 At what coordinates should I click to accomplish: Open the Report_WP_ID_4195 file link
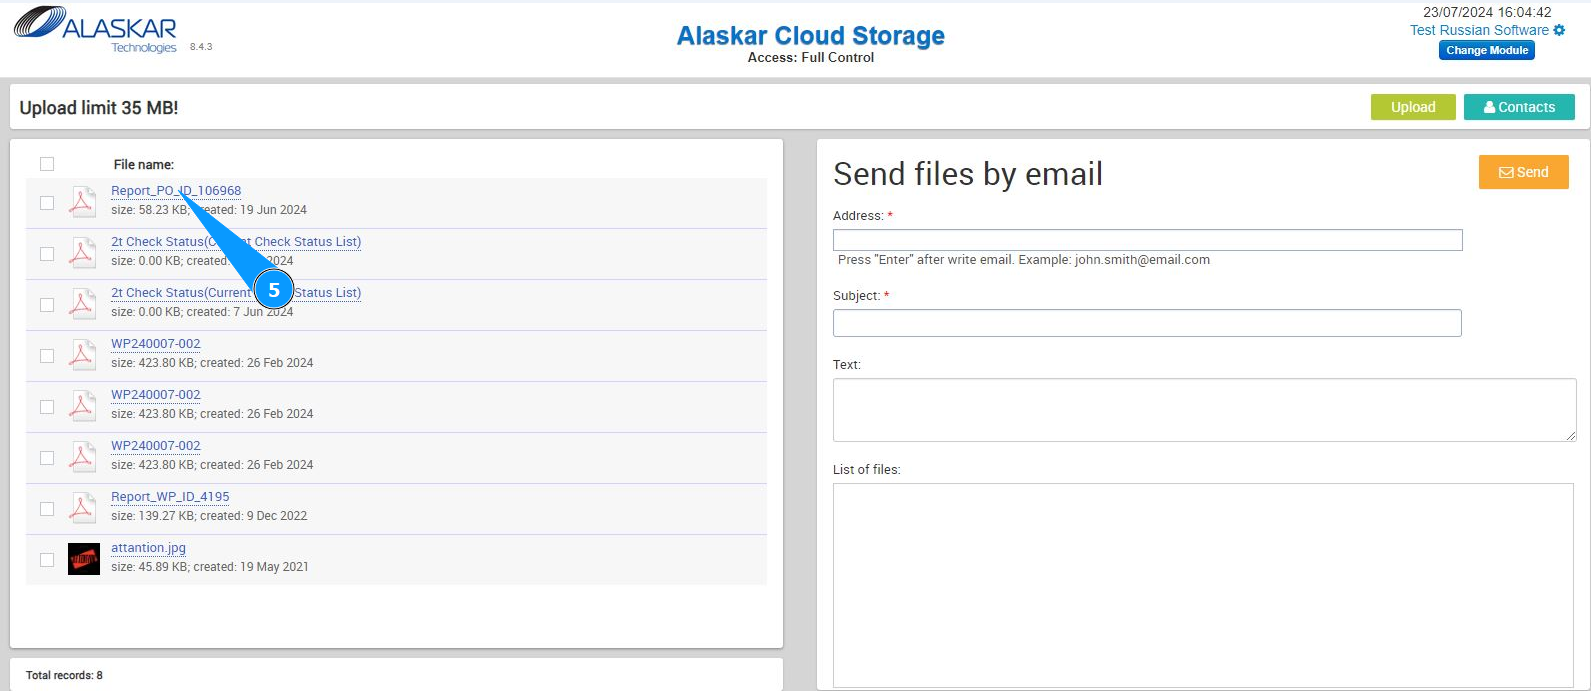tap(170, 497)
